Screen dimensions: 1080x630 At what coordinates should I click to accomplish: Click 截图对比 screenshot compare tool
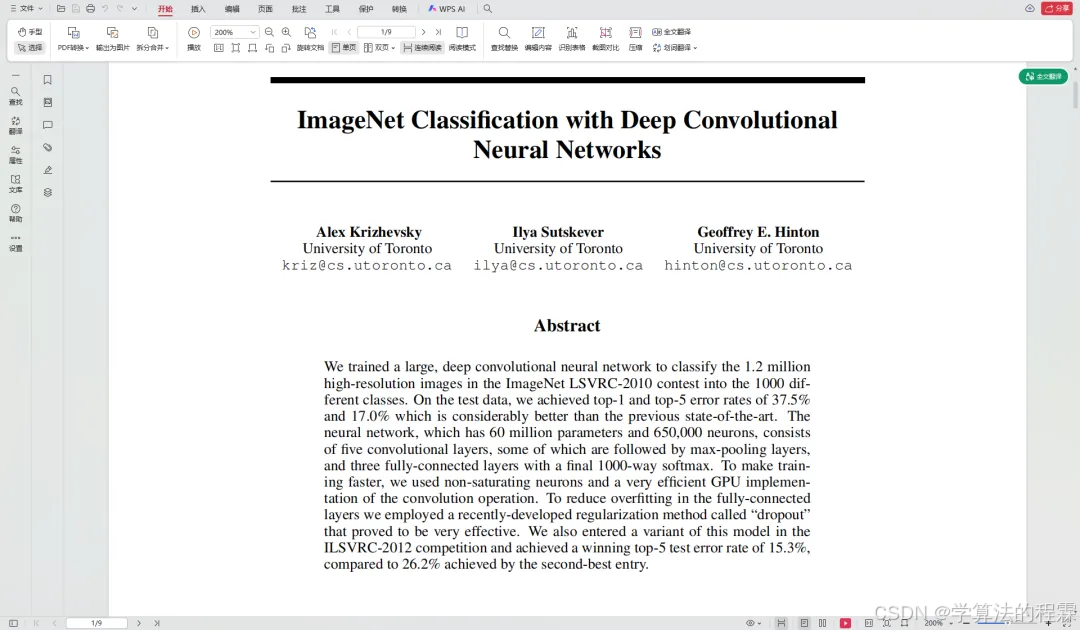click(x=605, y=39)
